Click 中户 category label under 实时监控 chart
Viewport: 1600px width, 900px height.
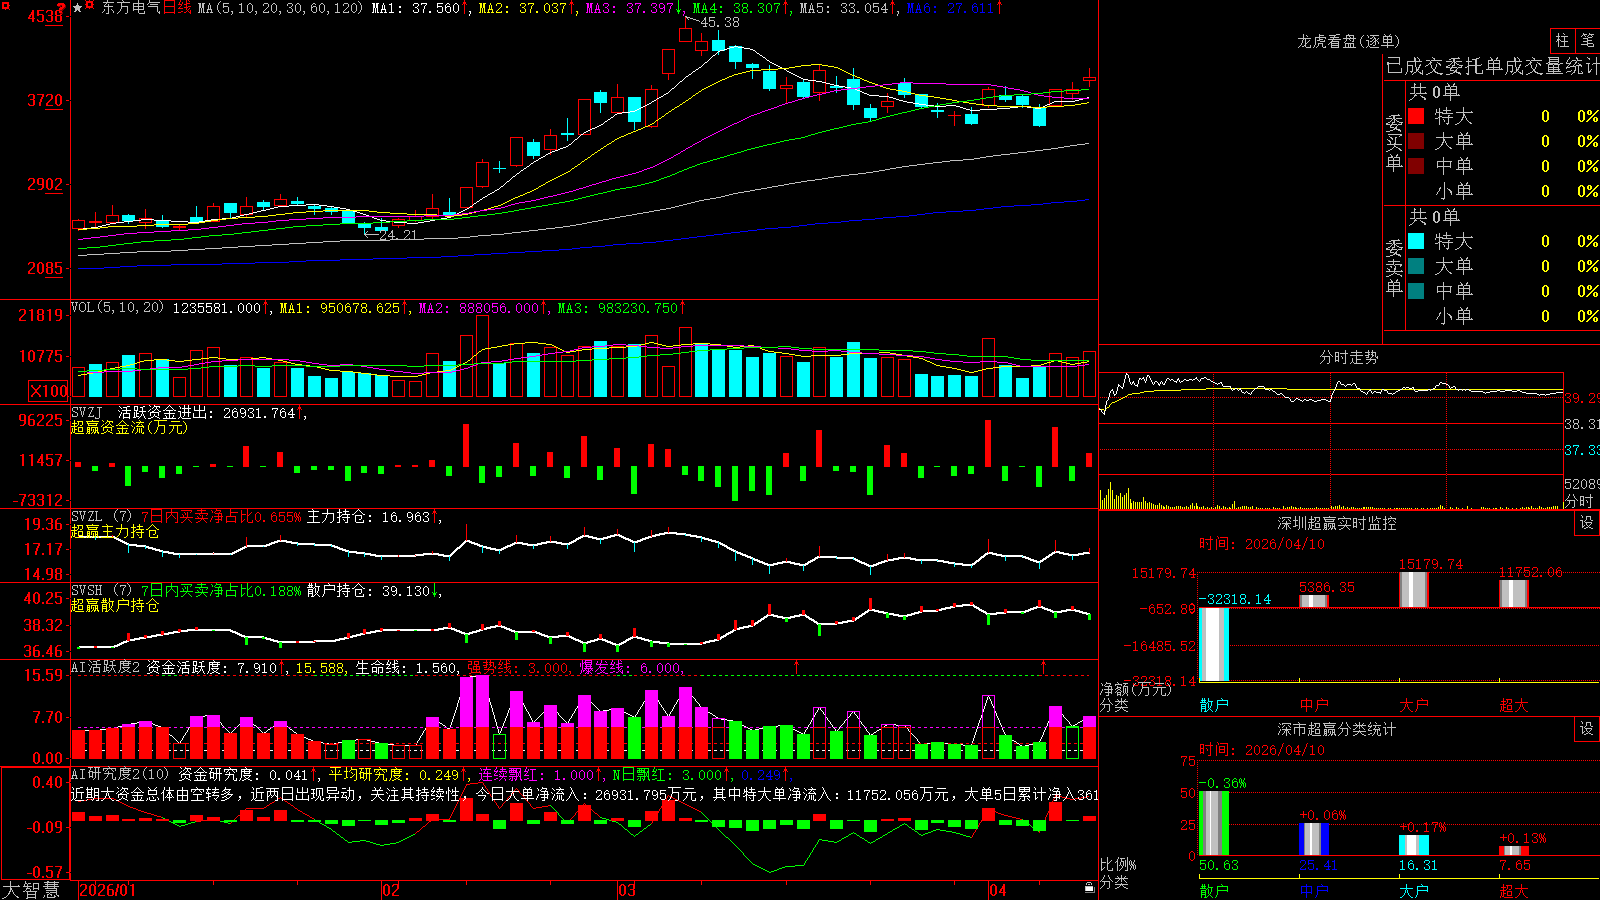[x=1314, y=705]
